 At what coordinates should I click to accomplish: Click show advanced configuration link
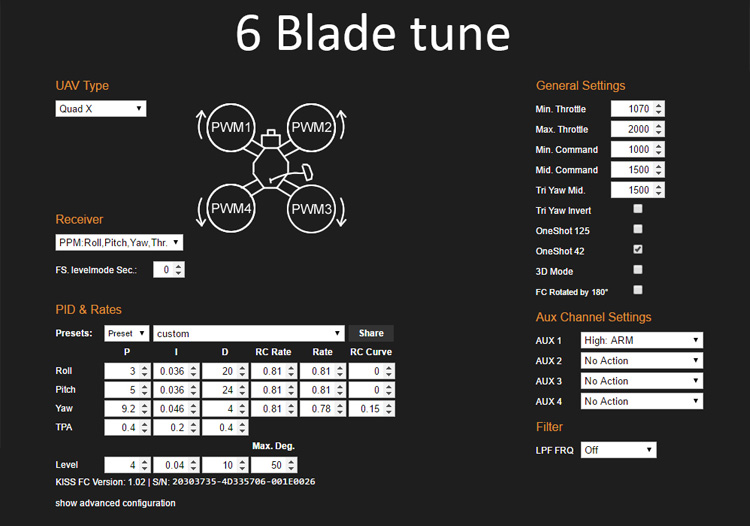[x=115, y=503]
